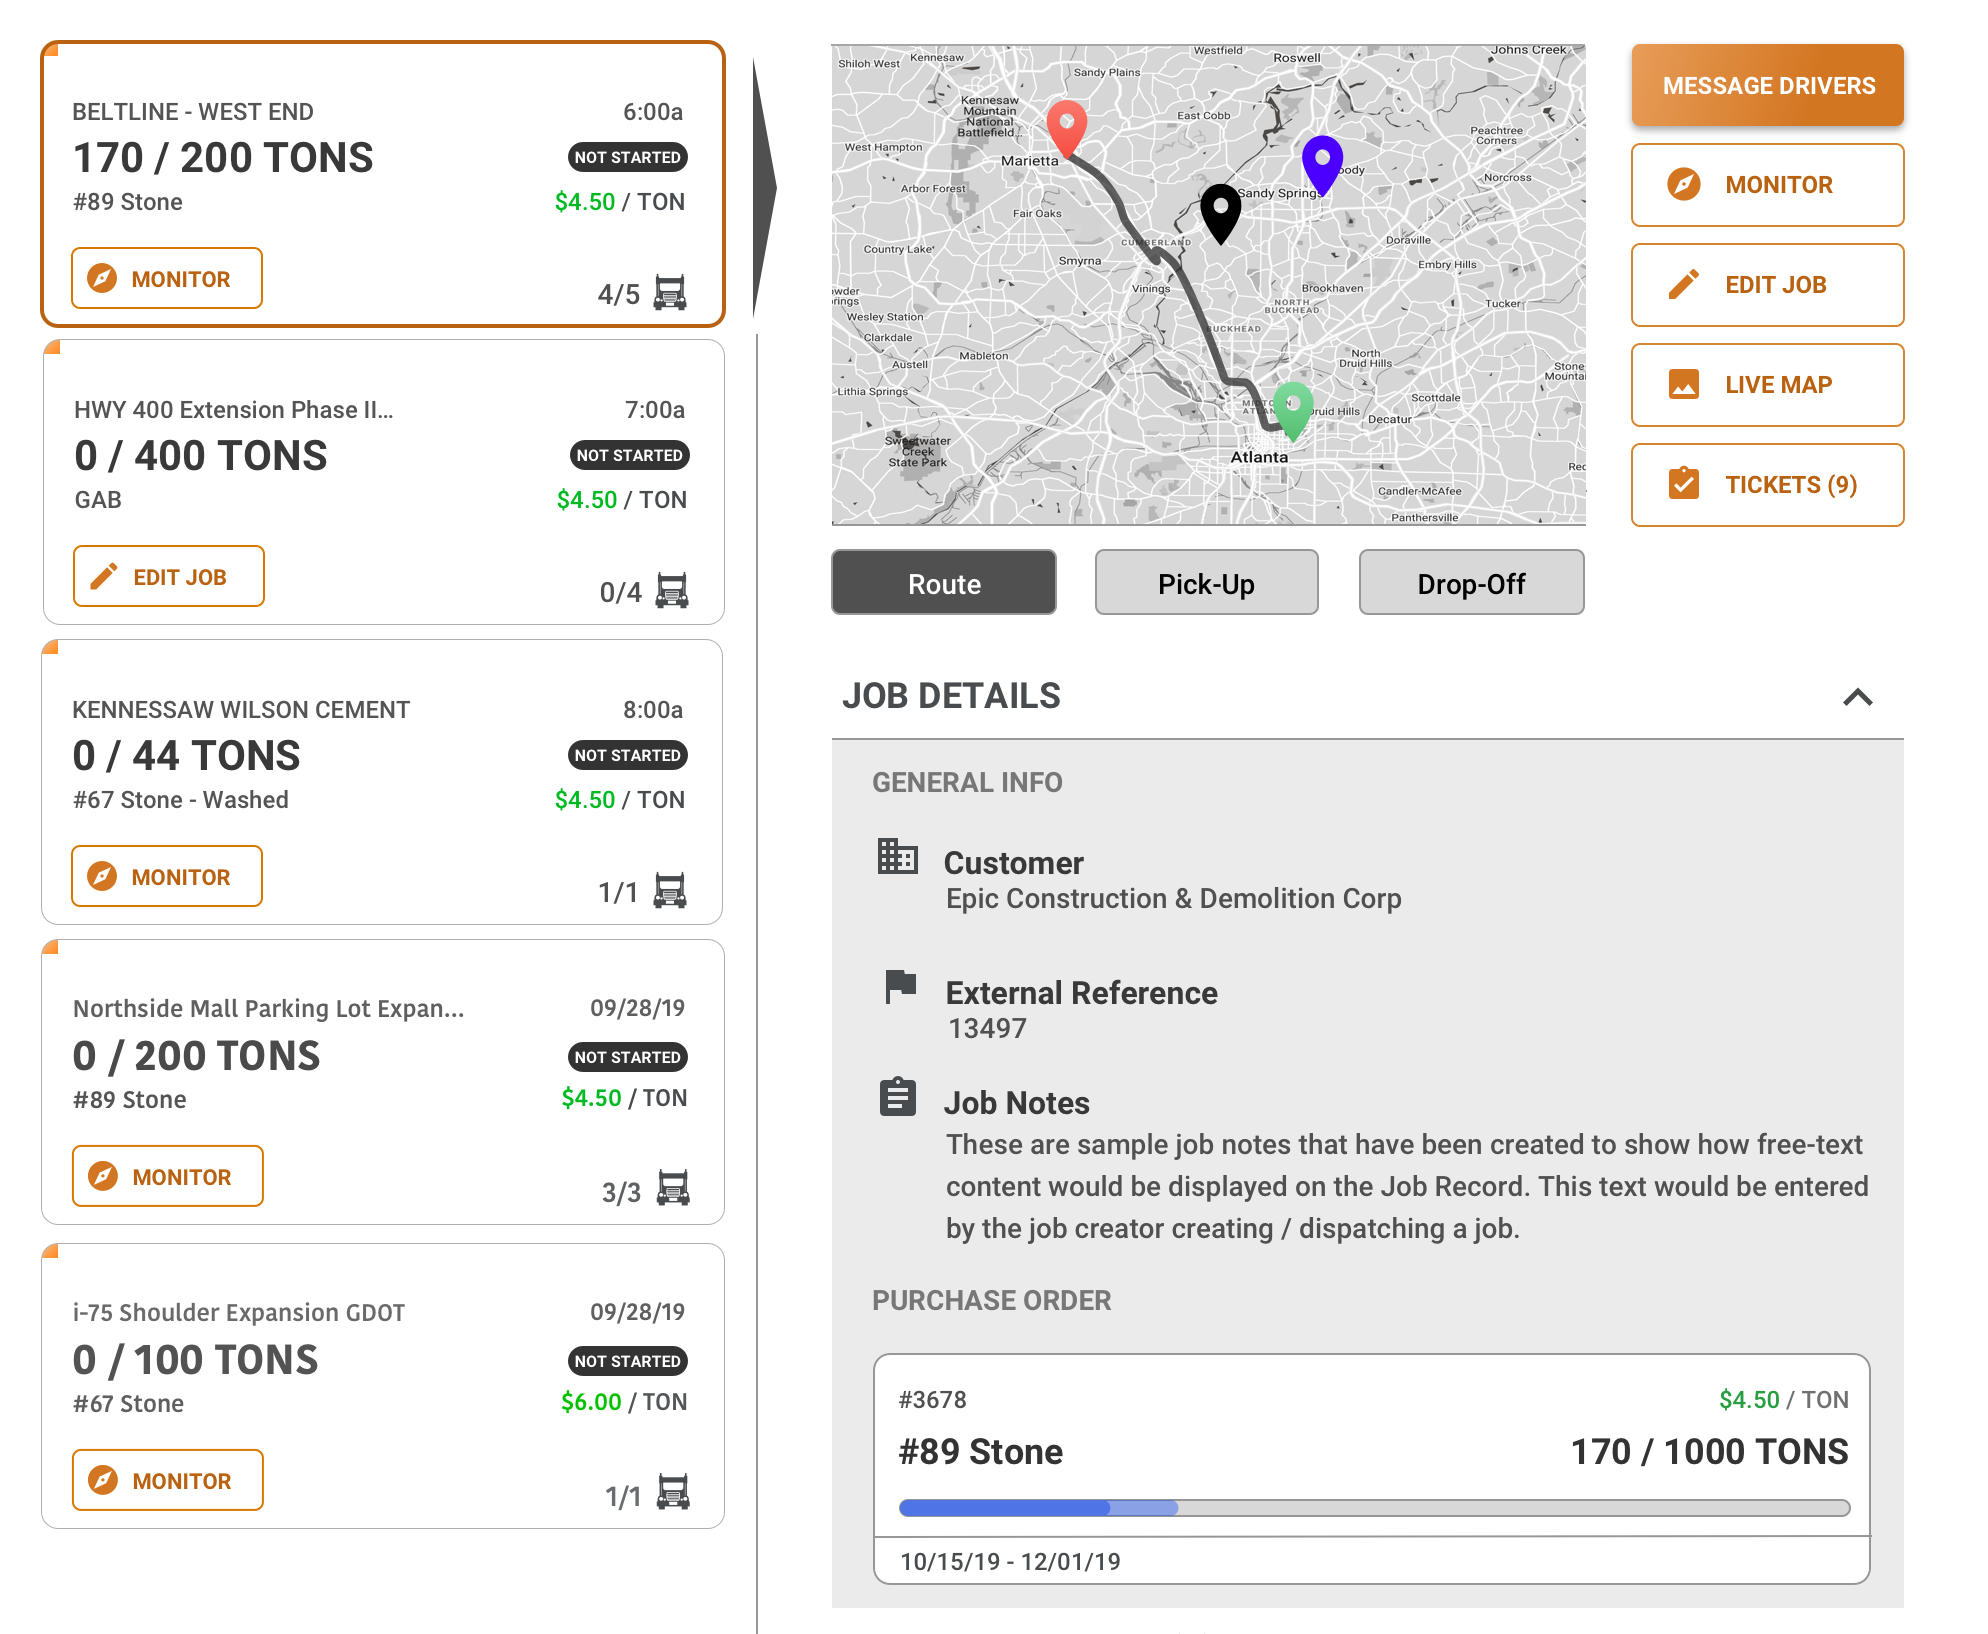Screen dimensions: 1988x1634
Task: Click the truck icon on Kennessaw Wilson Cement card
Action: click(x=668, y=889)
